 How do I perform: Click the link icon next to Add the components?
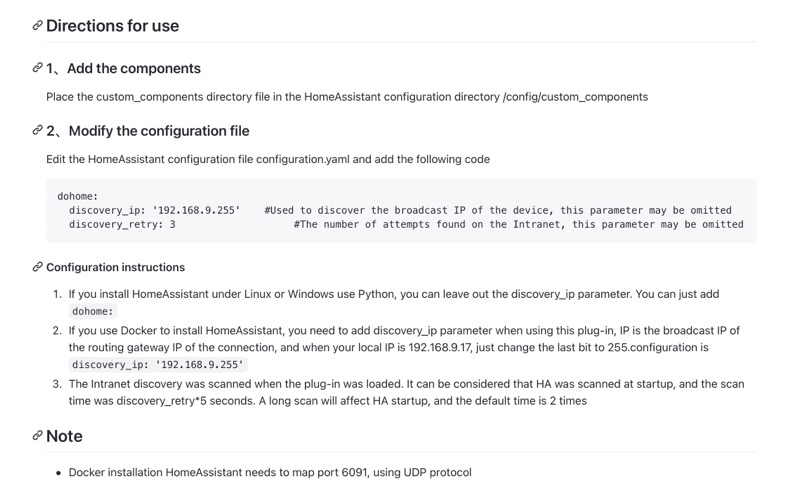pos(37,67)
